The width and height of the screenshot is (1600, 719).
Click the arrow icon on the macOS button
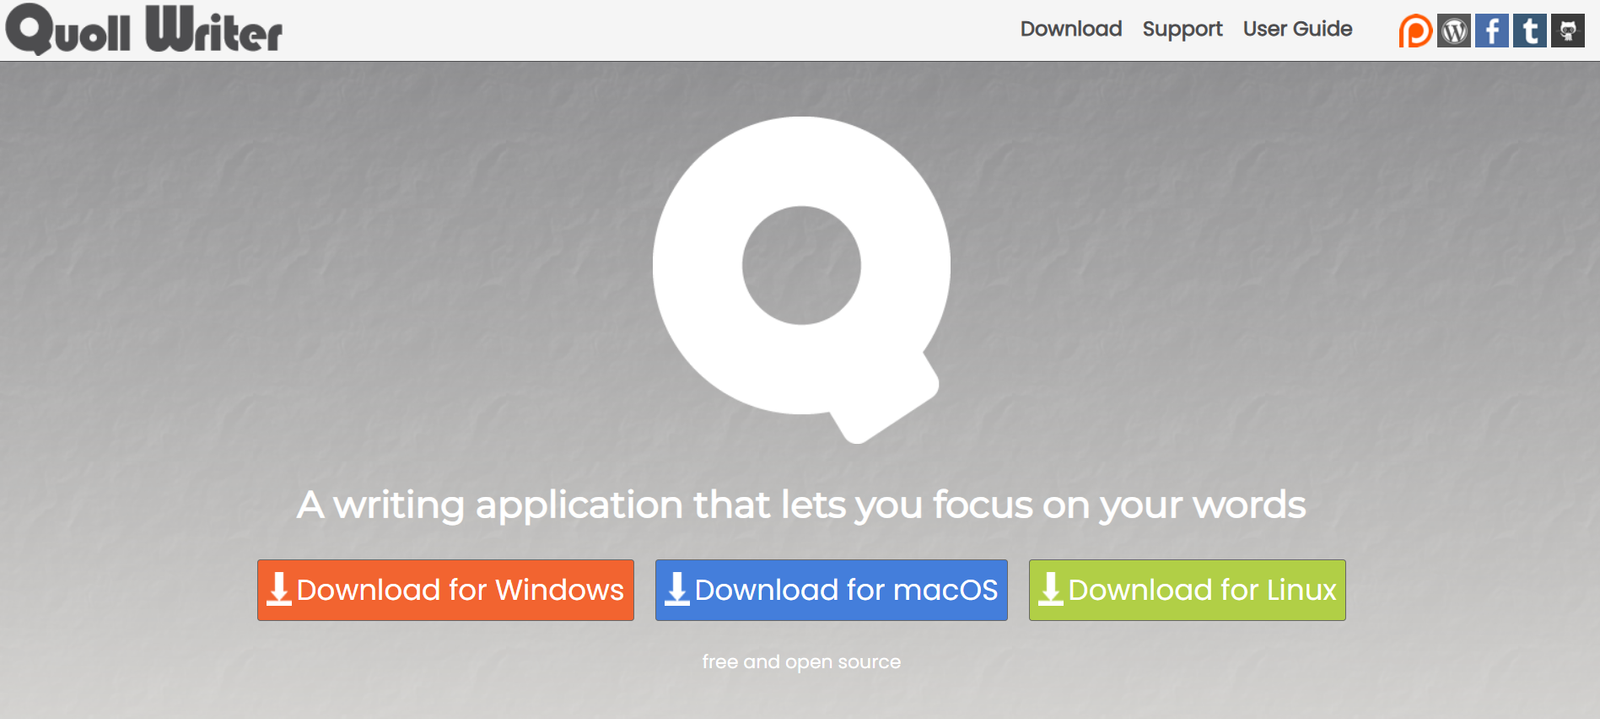[x=677, y=589]
